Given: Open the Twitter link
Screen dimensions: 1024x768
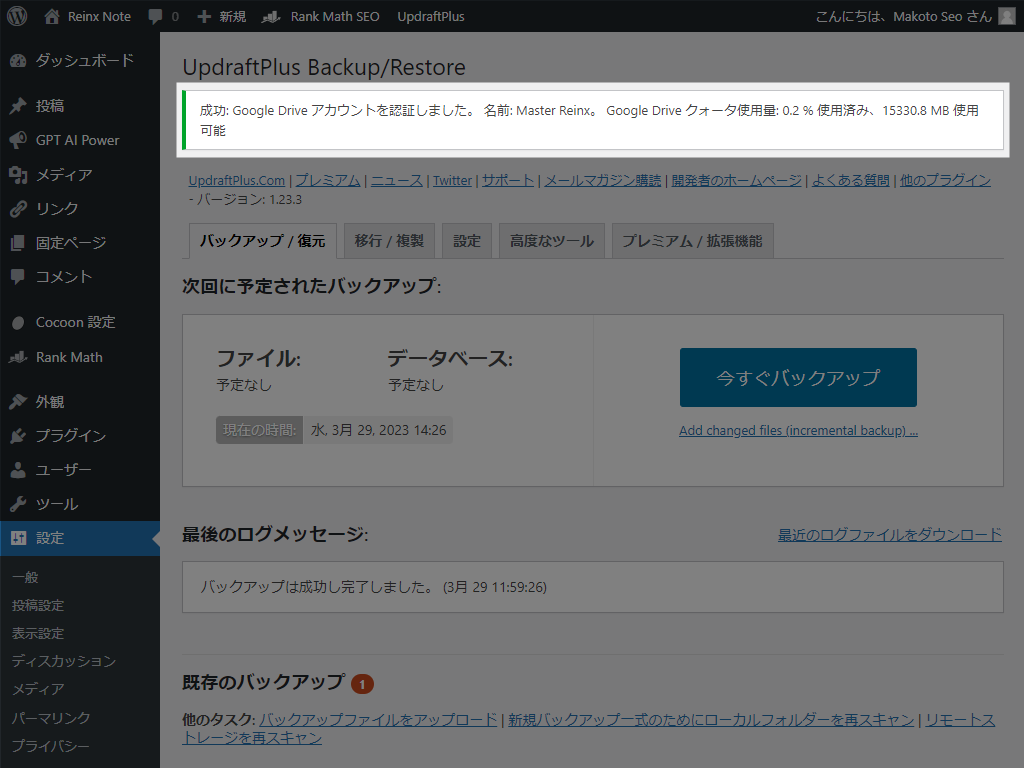Looking at the screenshot, I should tap(452, 180).
